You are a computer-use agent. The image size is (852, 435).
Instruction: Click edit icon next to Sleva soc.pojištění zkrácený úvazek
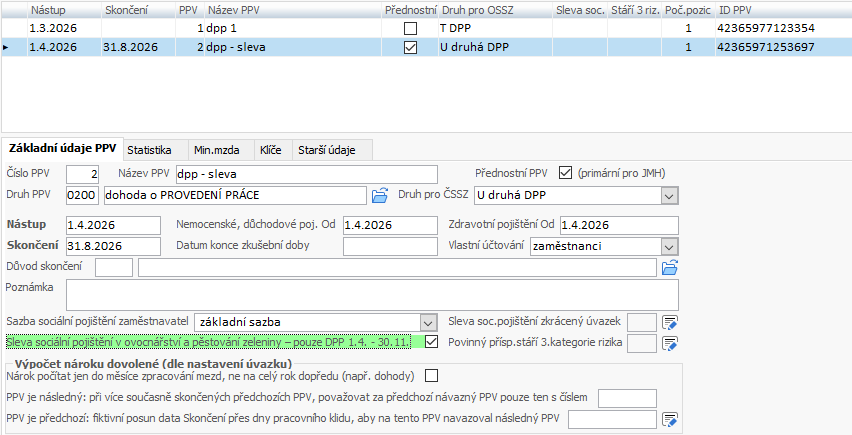pos(670,321)
